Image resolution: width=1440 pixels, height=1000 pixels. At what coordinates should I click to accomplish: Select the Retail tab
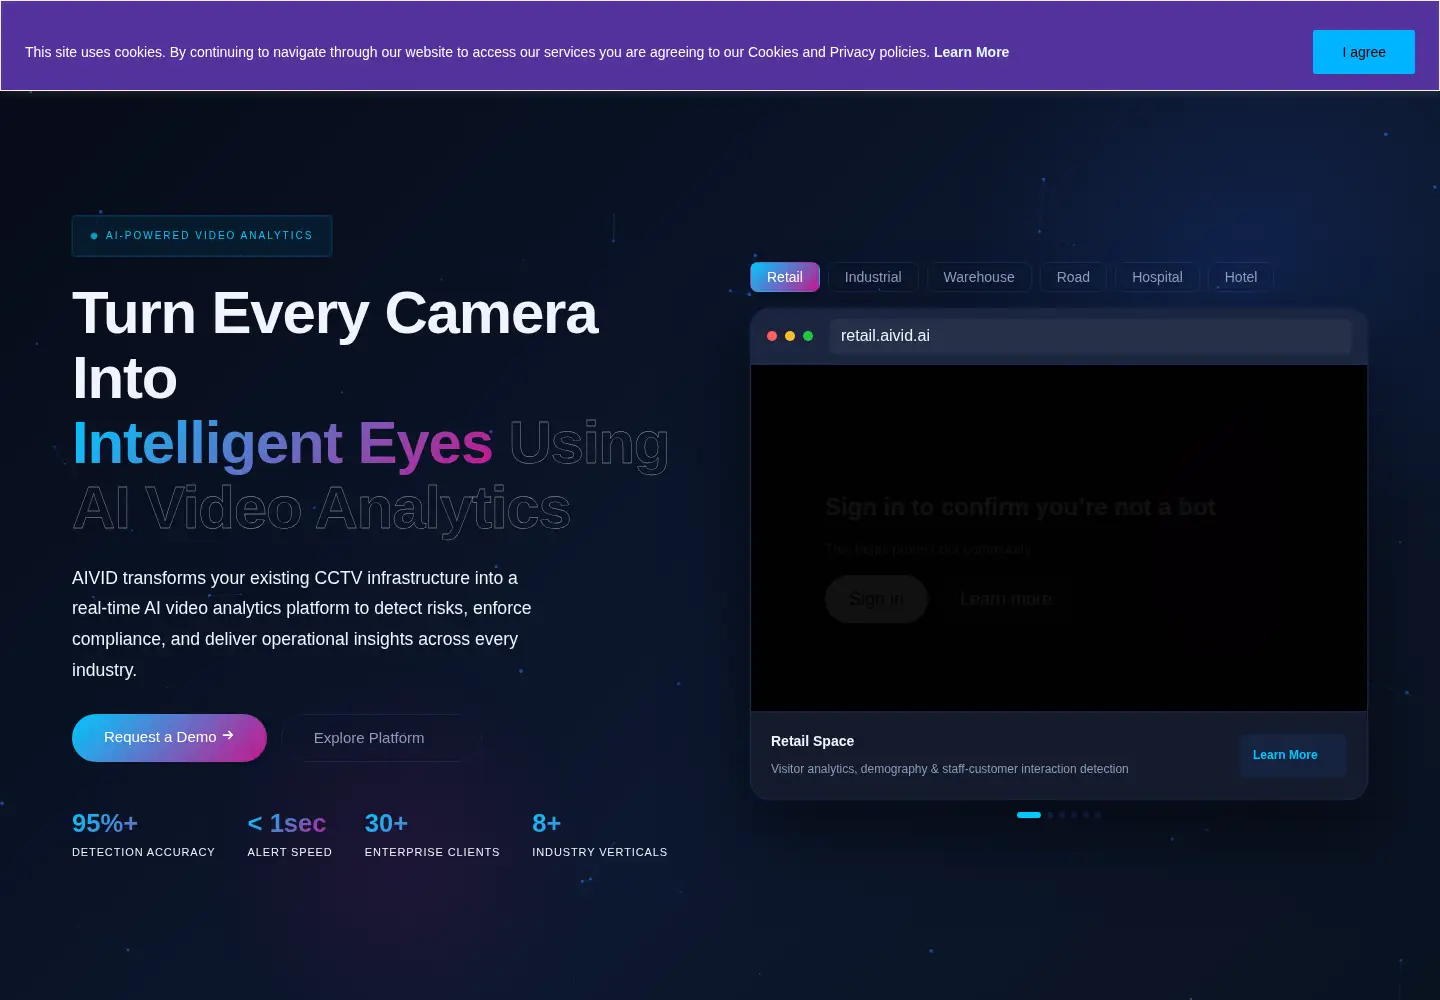point(785,277)
